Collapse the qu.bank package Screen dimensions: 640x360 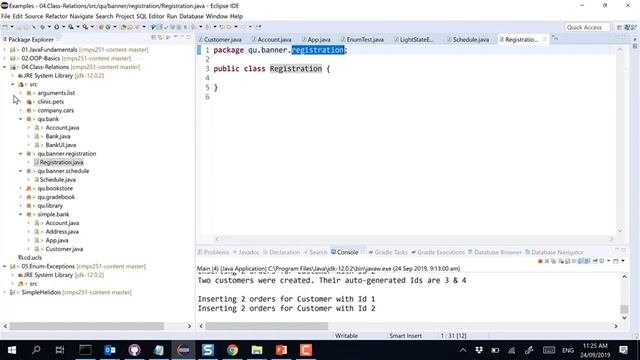[x=20, y=119]
